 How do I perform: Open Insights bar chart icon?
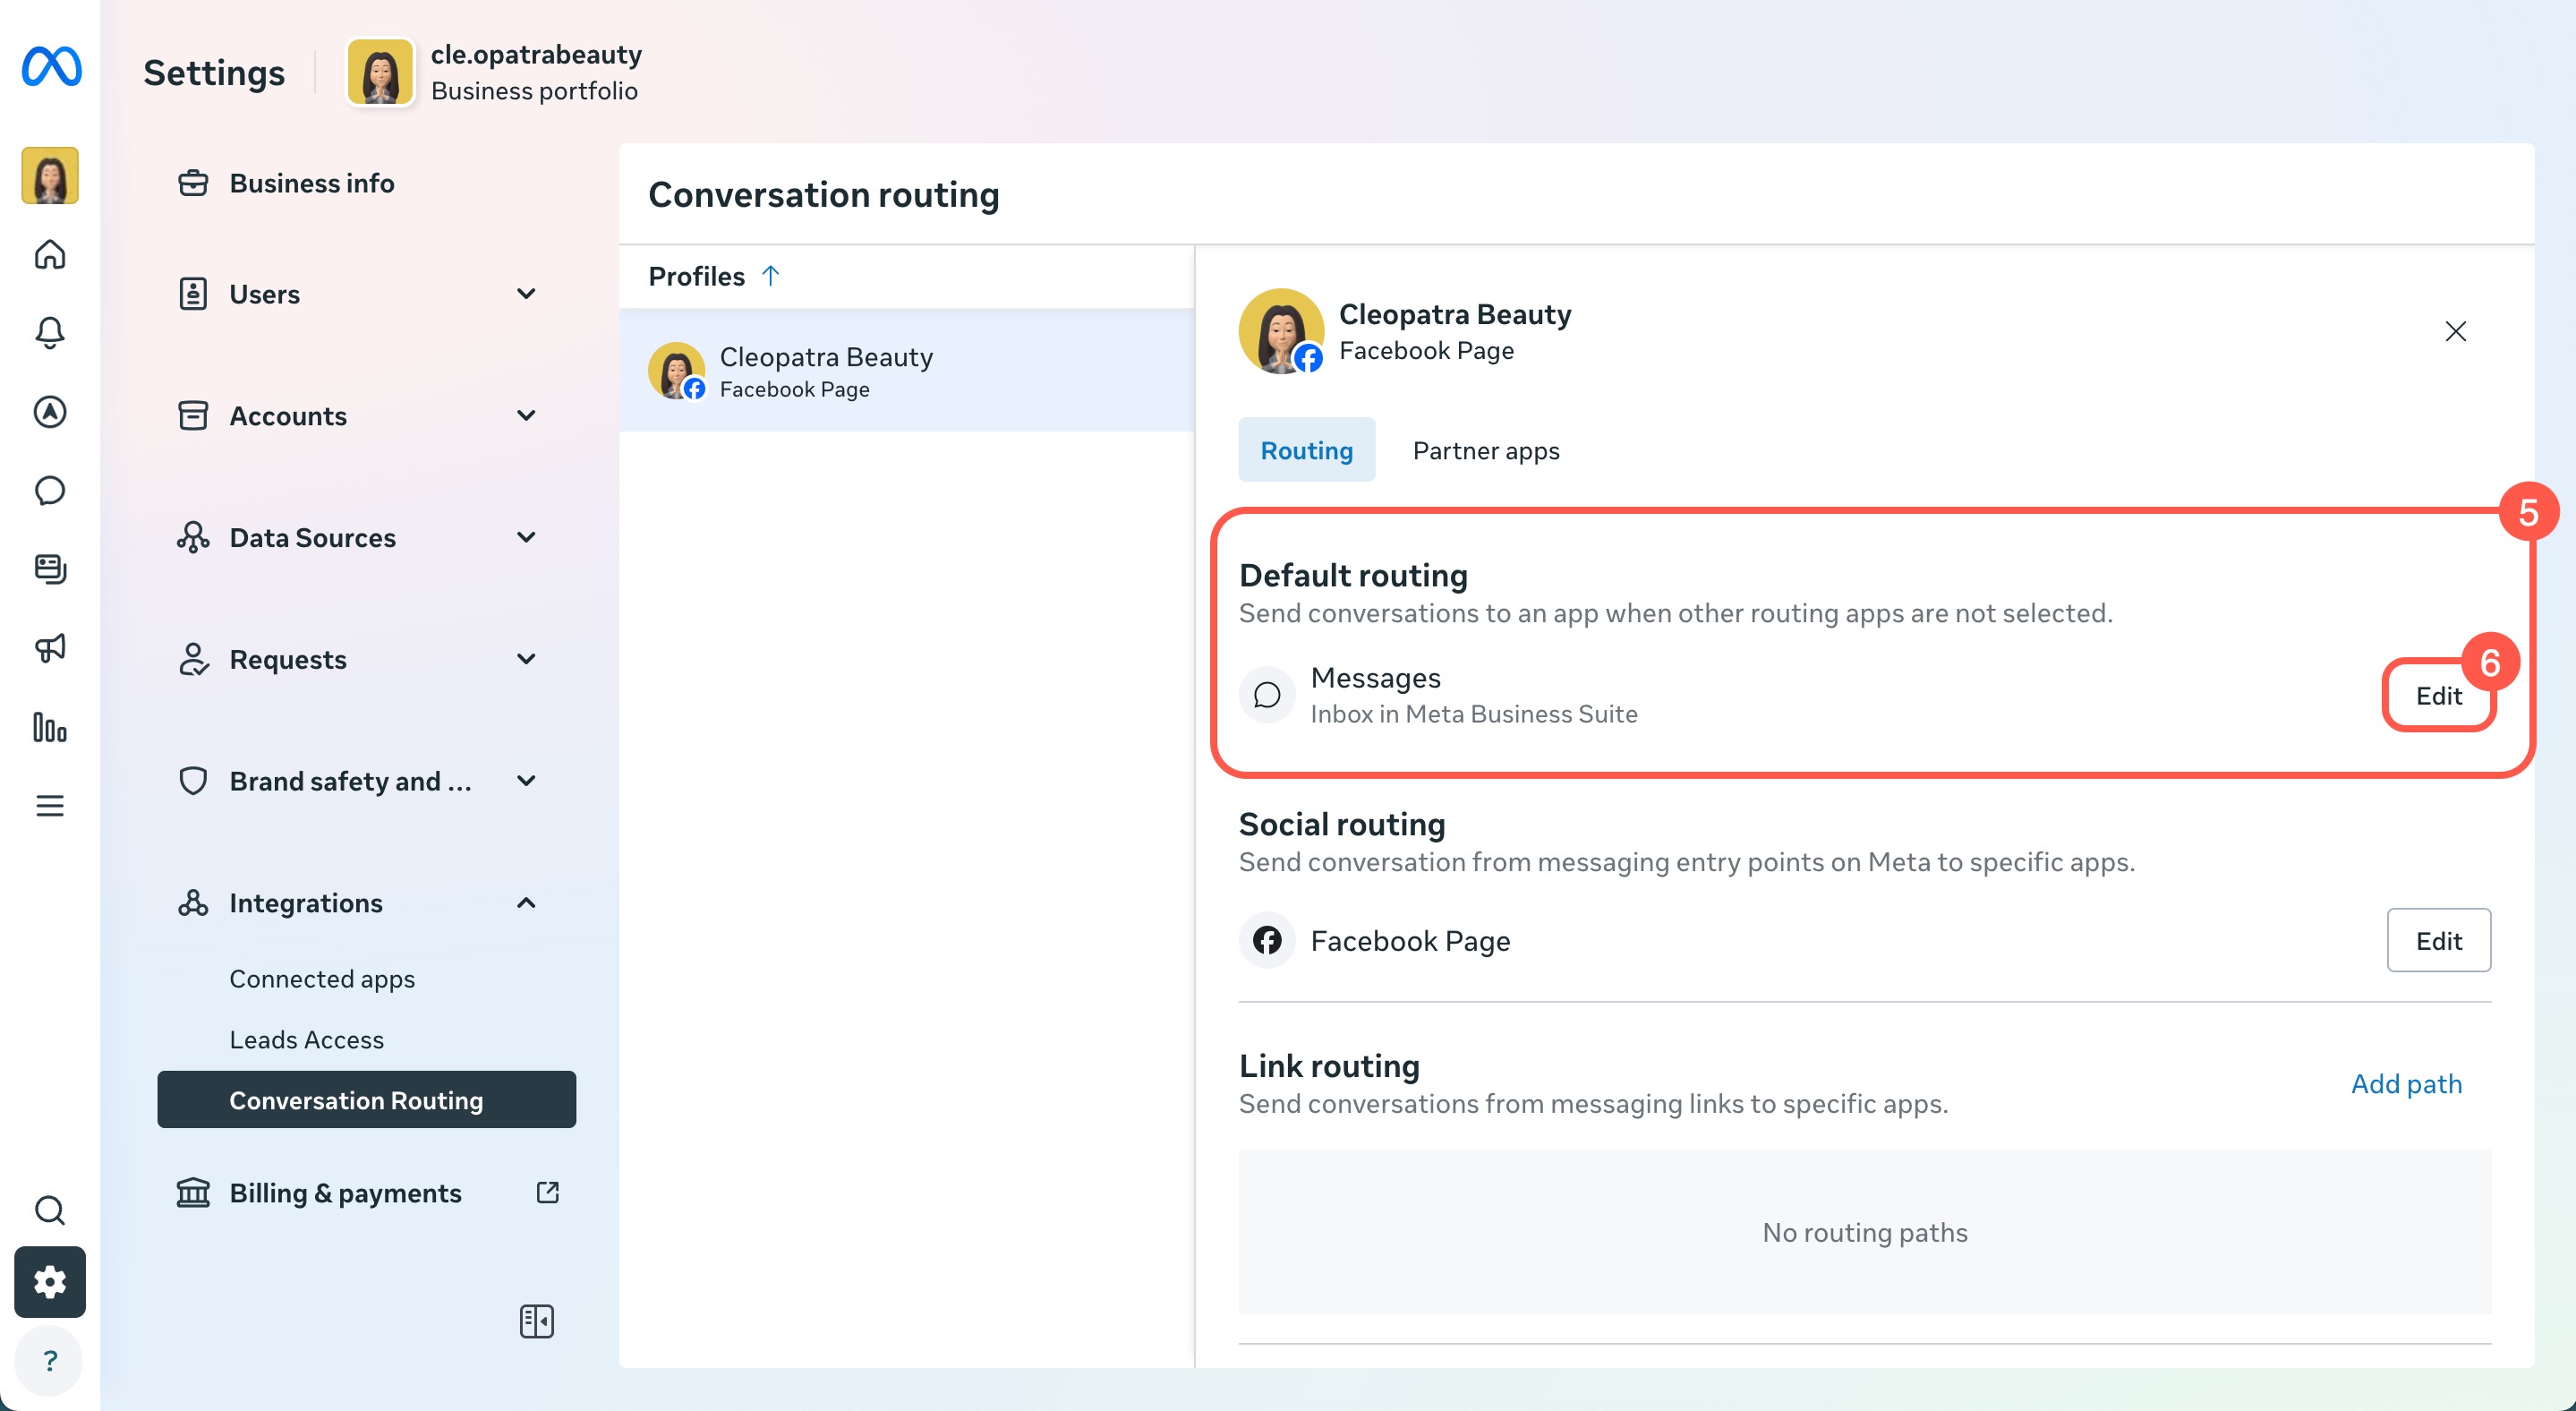(x=50, y=727)
